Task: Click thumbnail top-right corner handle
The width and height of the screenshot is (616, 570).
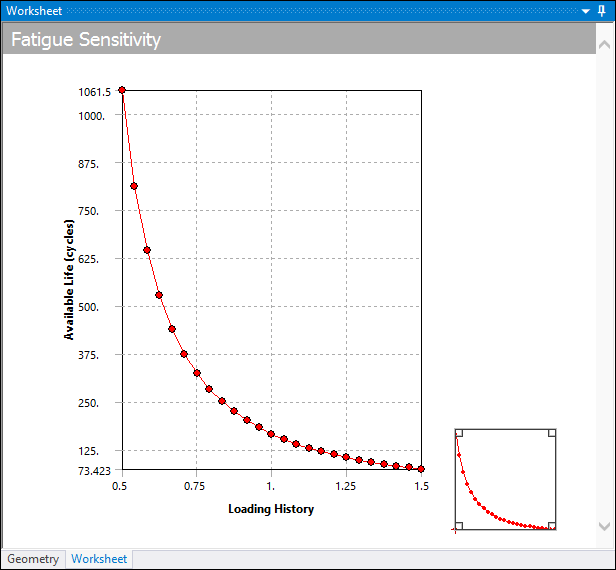Action: pos(552,433)
